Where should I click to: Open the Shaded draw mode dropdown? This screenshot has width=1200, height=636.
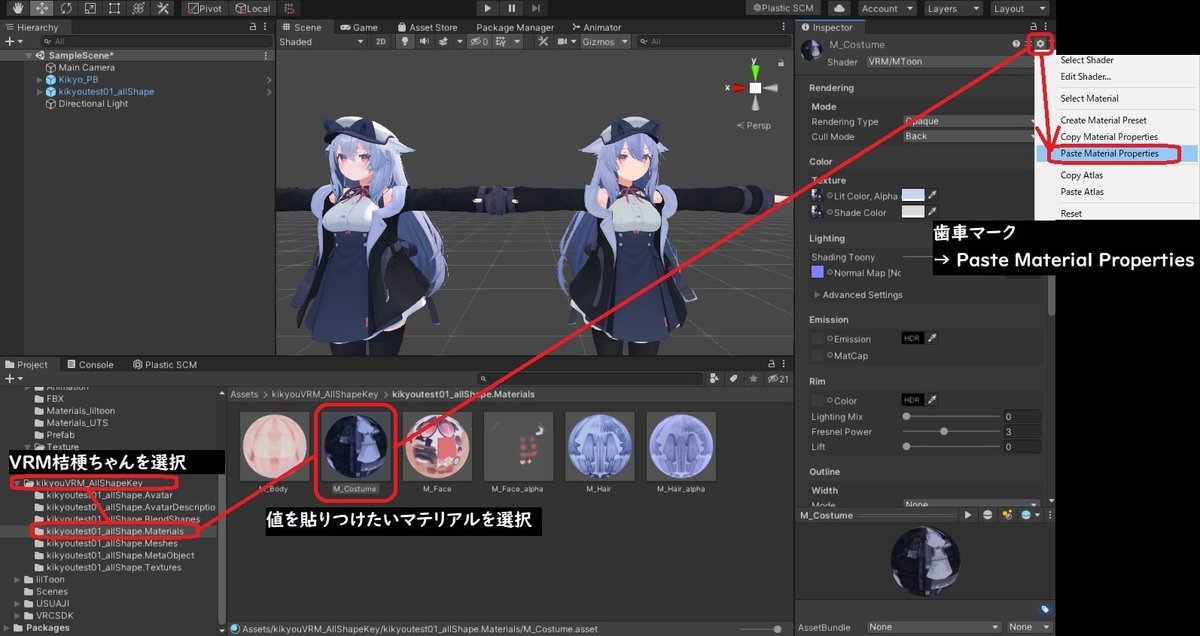(x=322, y=42)
